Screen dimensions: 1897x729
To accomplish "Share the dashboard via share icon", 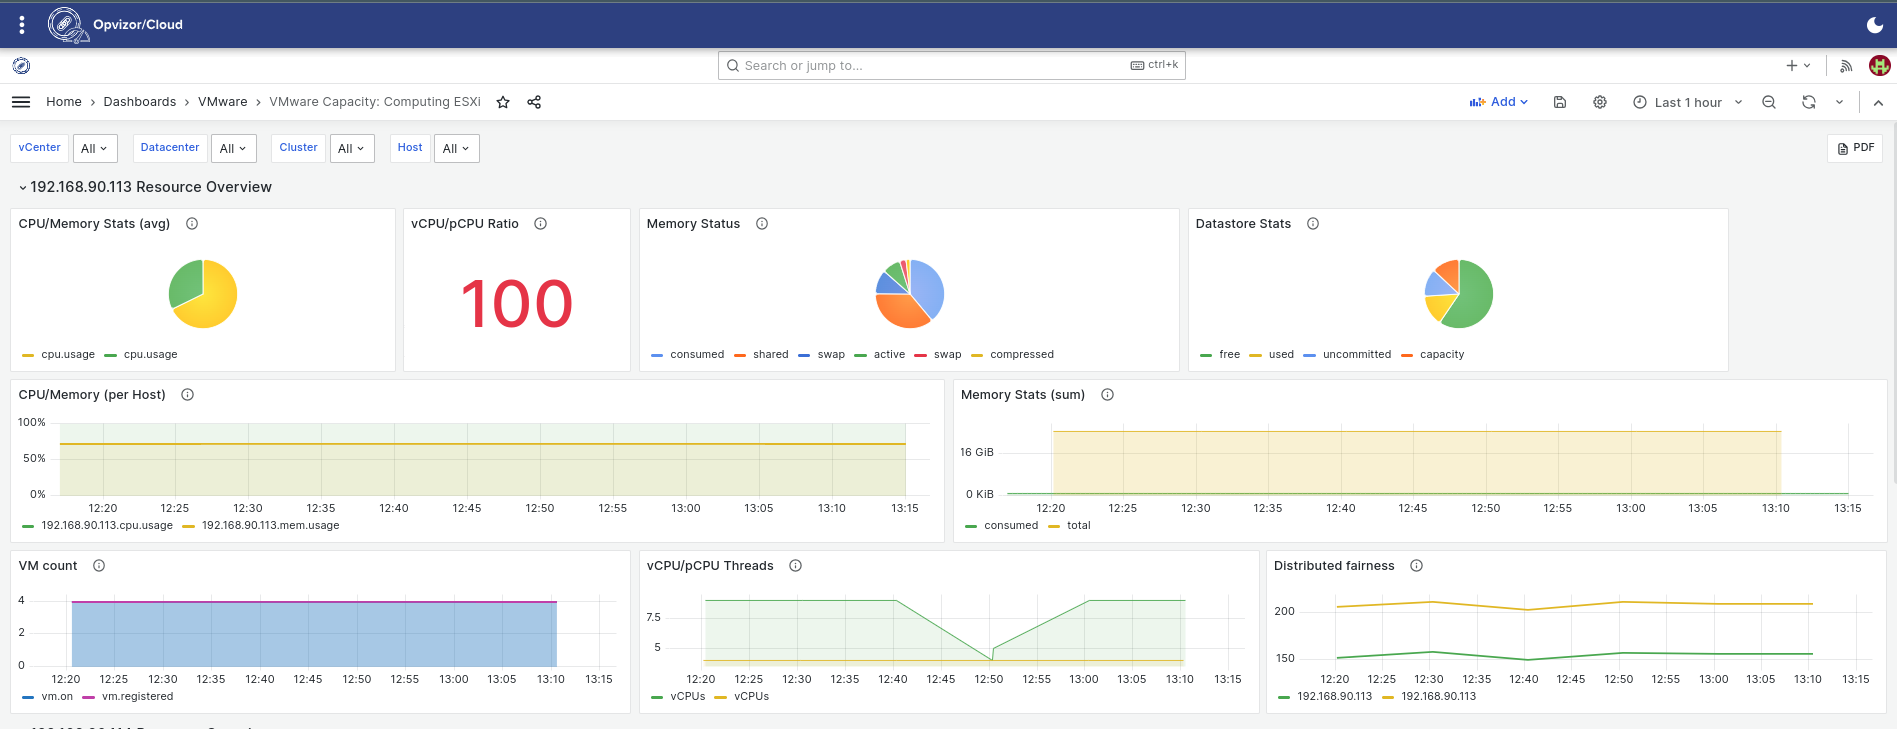I will tap(534, 102).
